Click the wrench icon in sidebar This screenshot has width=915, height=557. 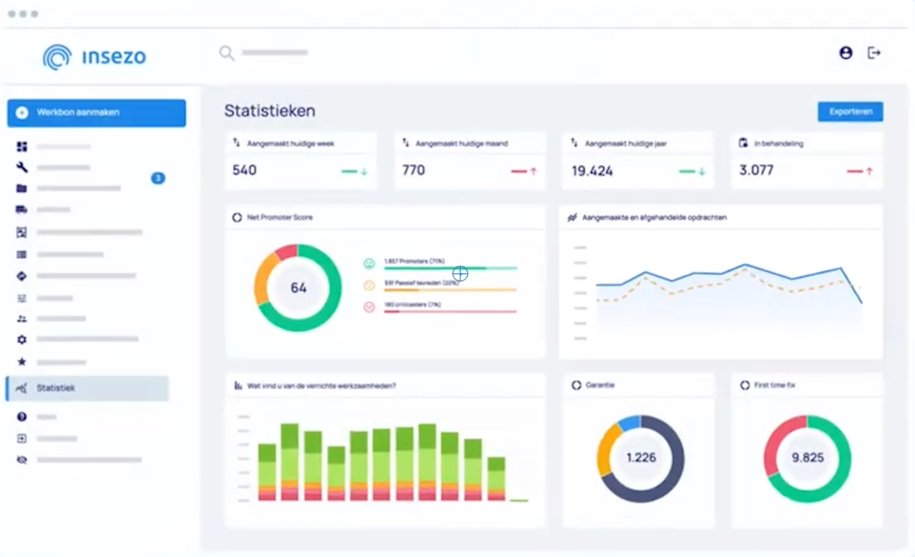coord(22,168)
